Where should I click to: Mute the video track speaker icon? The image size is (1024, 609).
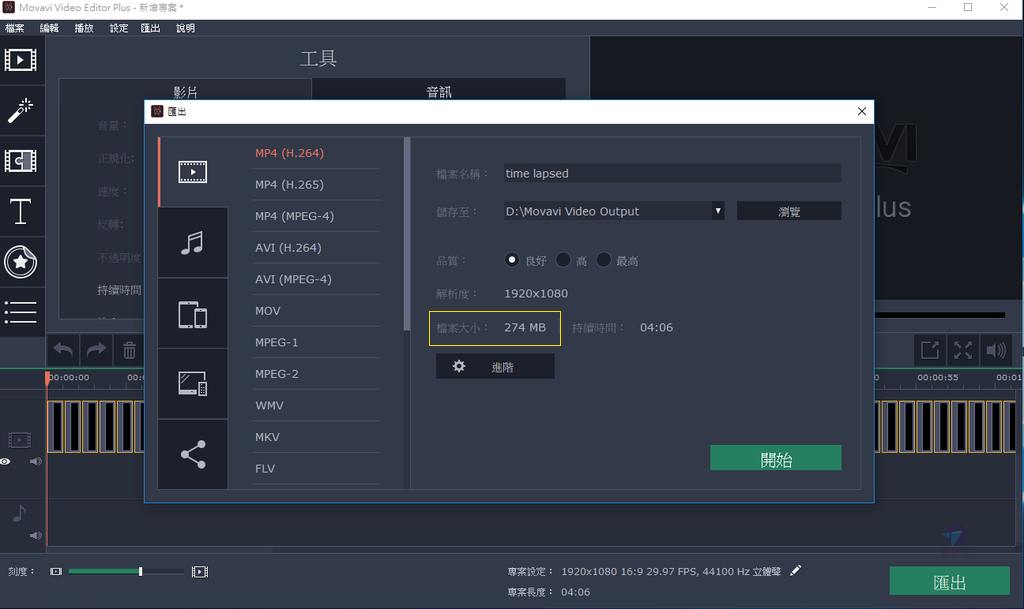(x=35, y=461)
